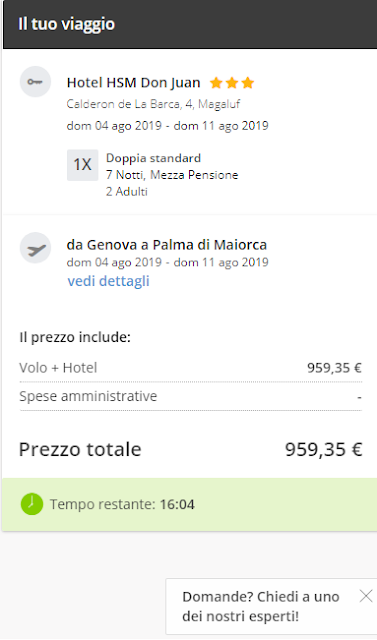
Task: Click da Genova a Palma di Maiorca
Action: point(166,245)
